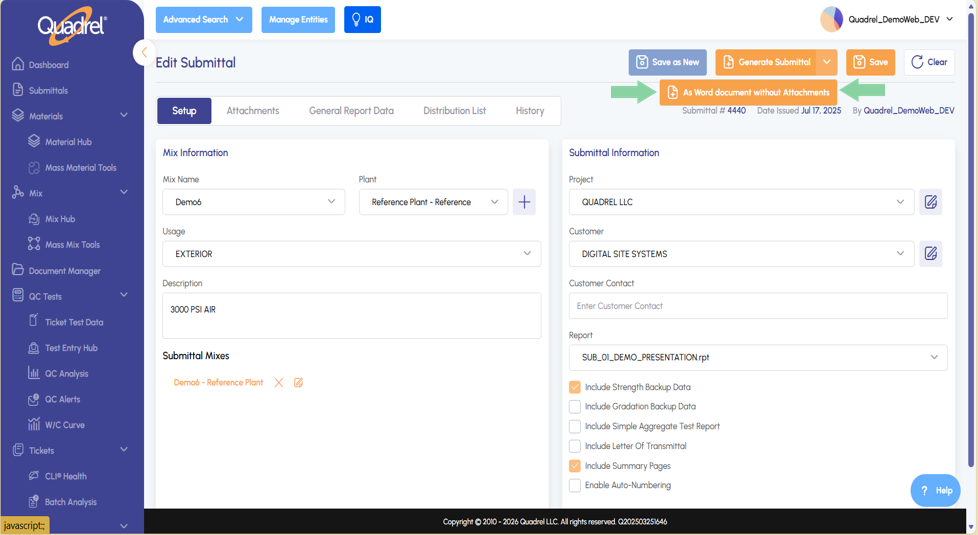This screenshot has height=535, width=978.
Task: Edit the Project with pencil icon
Action: click(x=931, y=202)
